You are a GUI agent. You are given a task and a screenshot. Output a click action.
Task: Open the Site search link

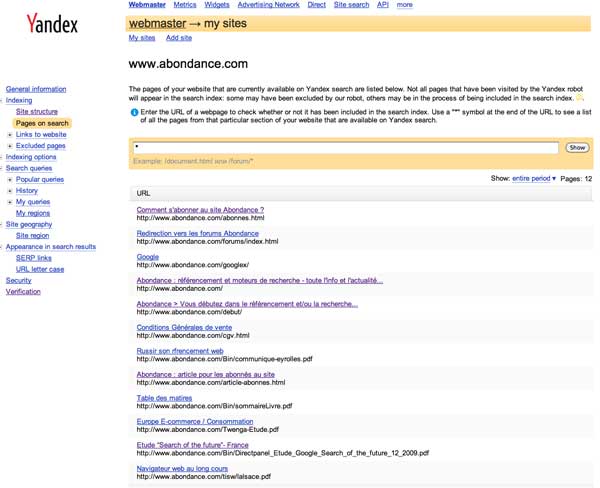coord(351,5)
